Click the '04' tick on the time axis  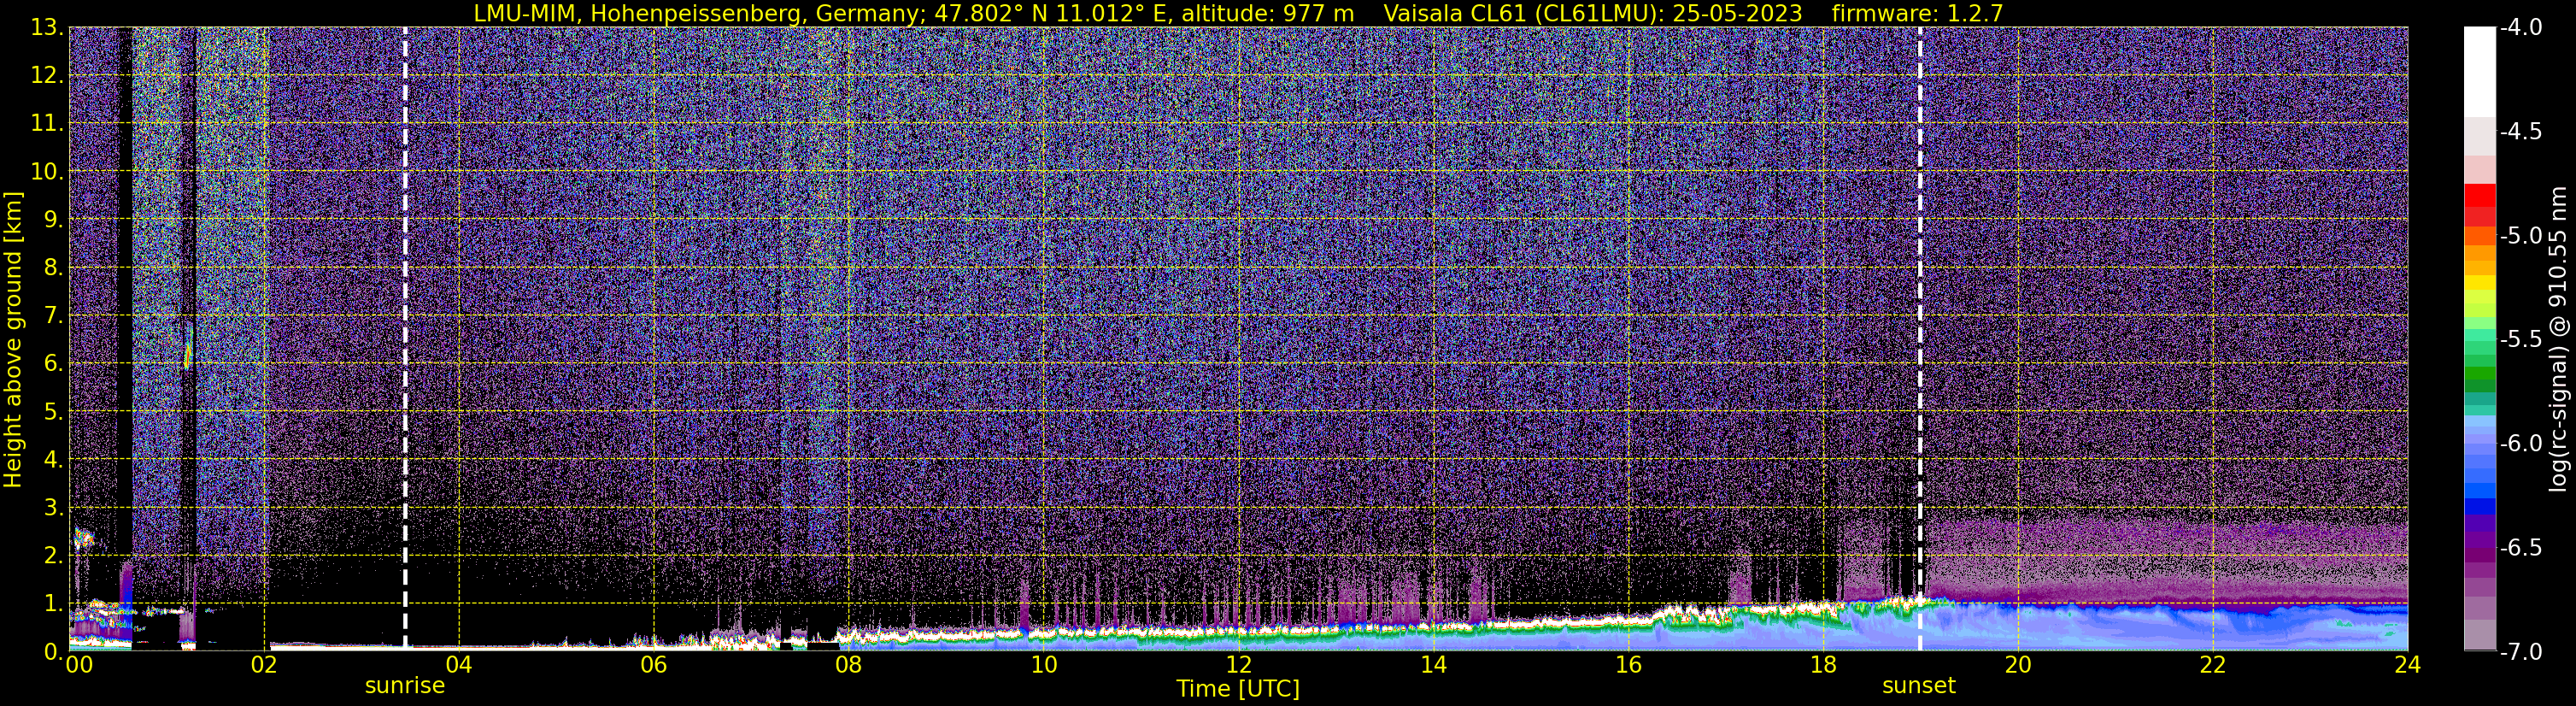(458, 665)
